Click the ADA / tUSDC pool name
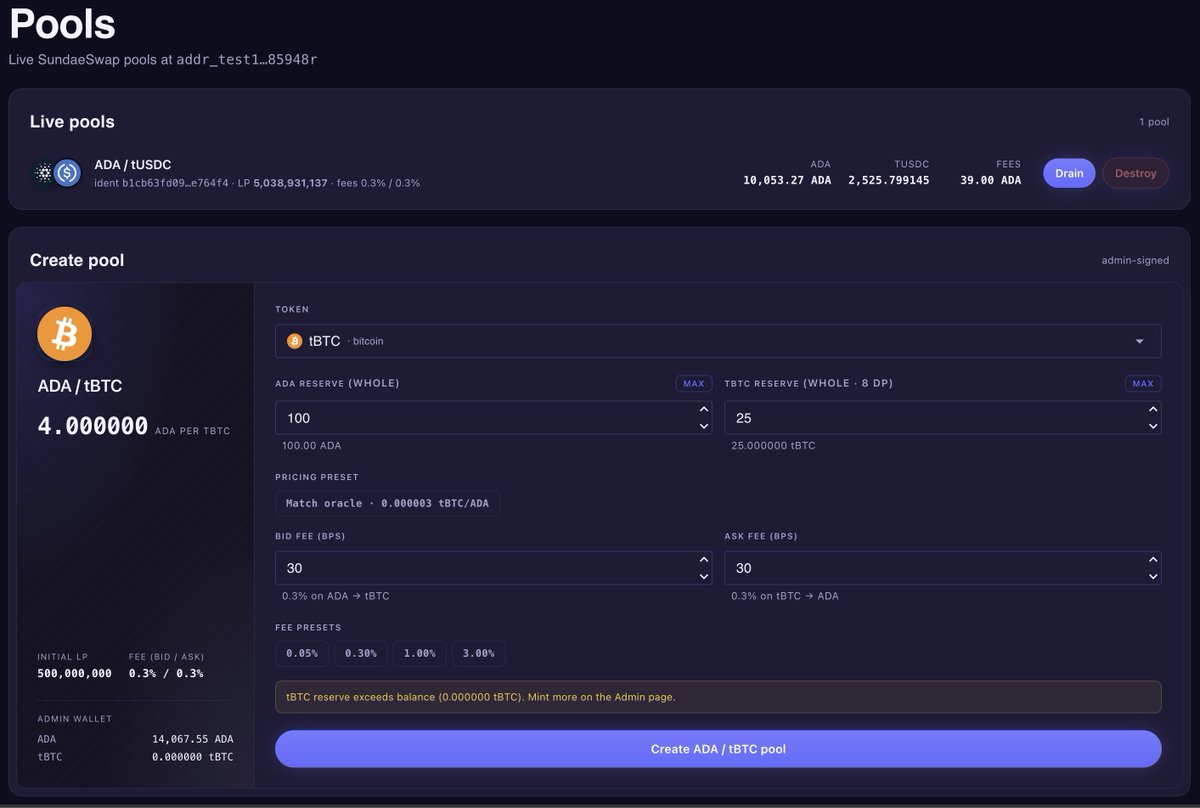This screenshot has width=1200, height=808. [133, 164]
